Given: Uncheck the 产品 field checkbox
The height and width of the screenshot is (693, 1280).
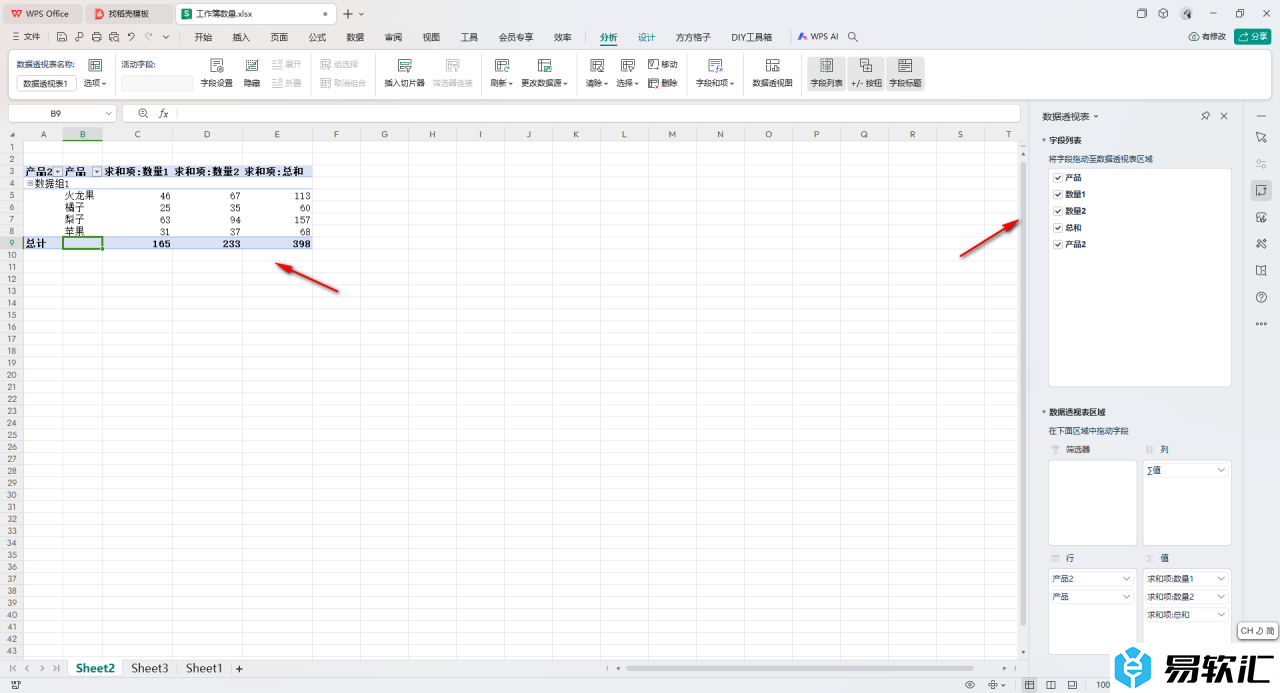Looking at the screenshot, I should click(x=1058, y=177).
